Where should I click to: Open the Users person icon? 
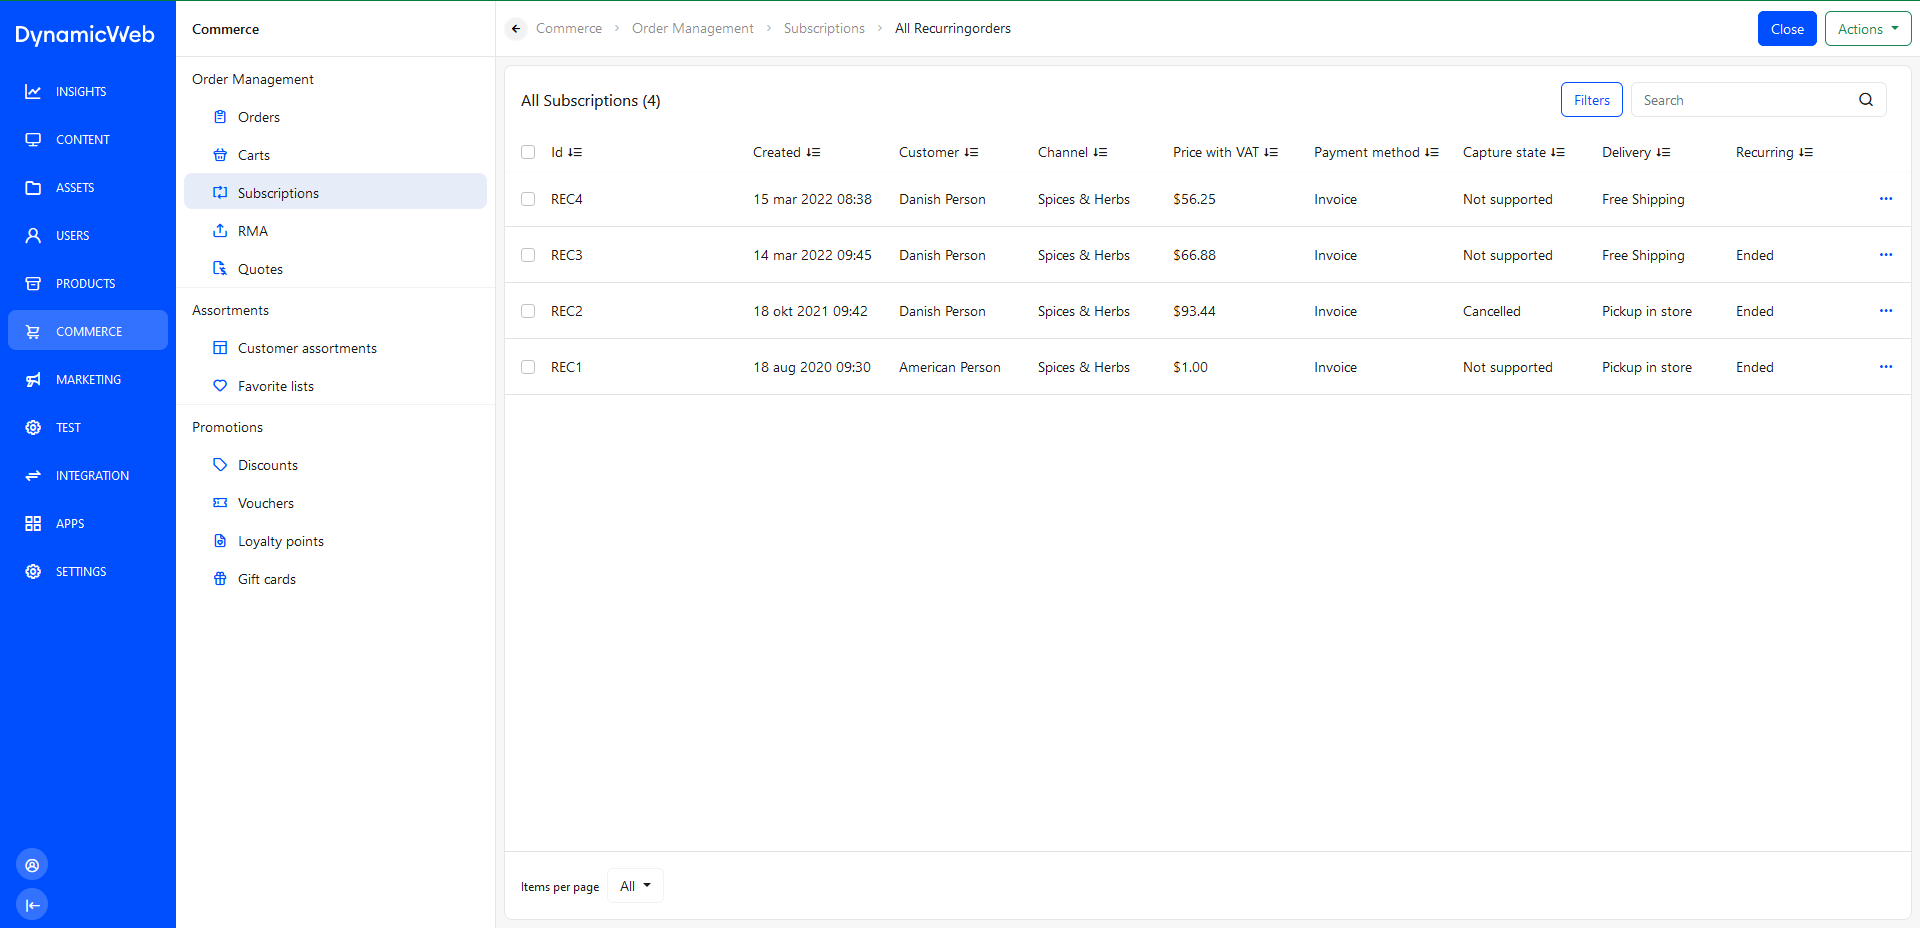click(33, 235)
